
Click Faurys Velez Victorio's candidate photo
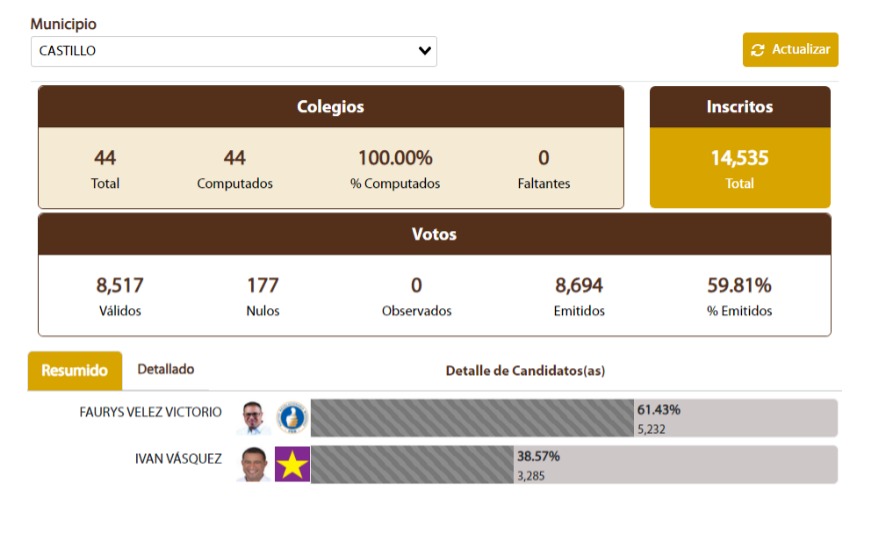254,417
